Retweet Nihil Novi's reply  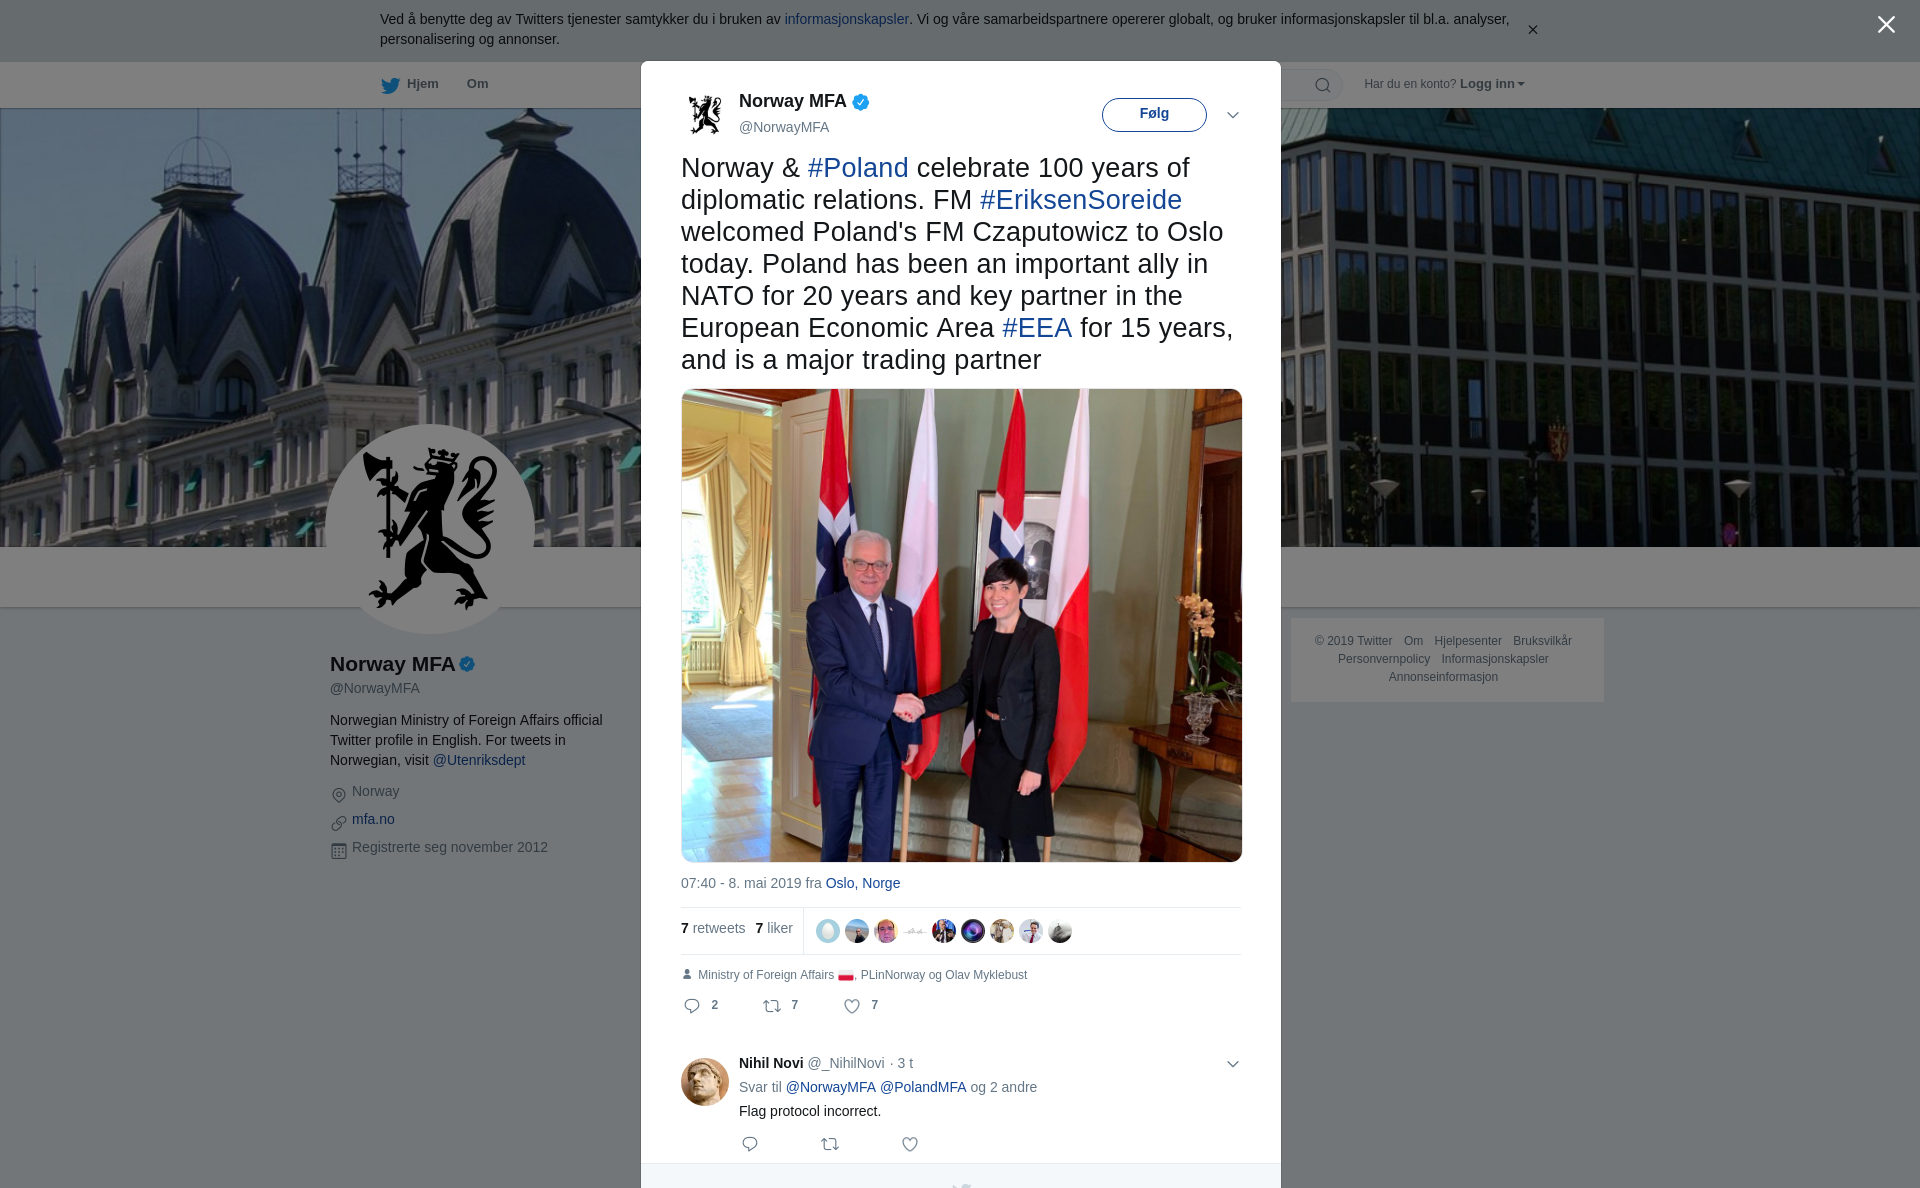click(830, 1144)
